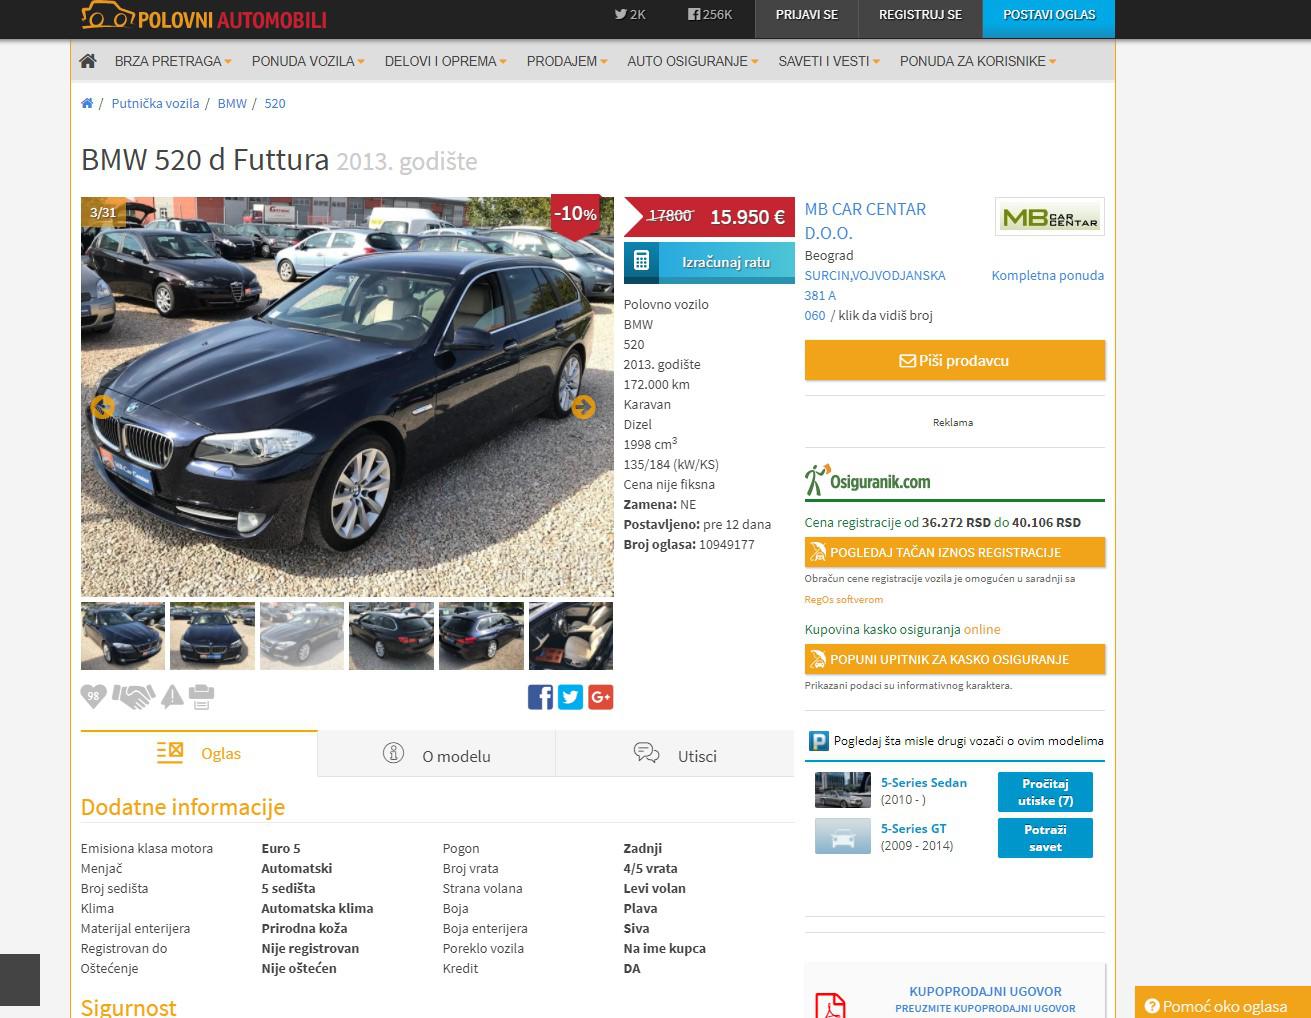Click the heart favorites icon below gallery
This screenshot has height=1018, width=1311.
coord(93,696)
